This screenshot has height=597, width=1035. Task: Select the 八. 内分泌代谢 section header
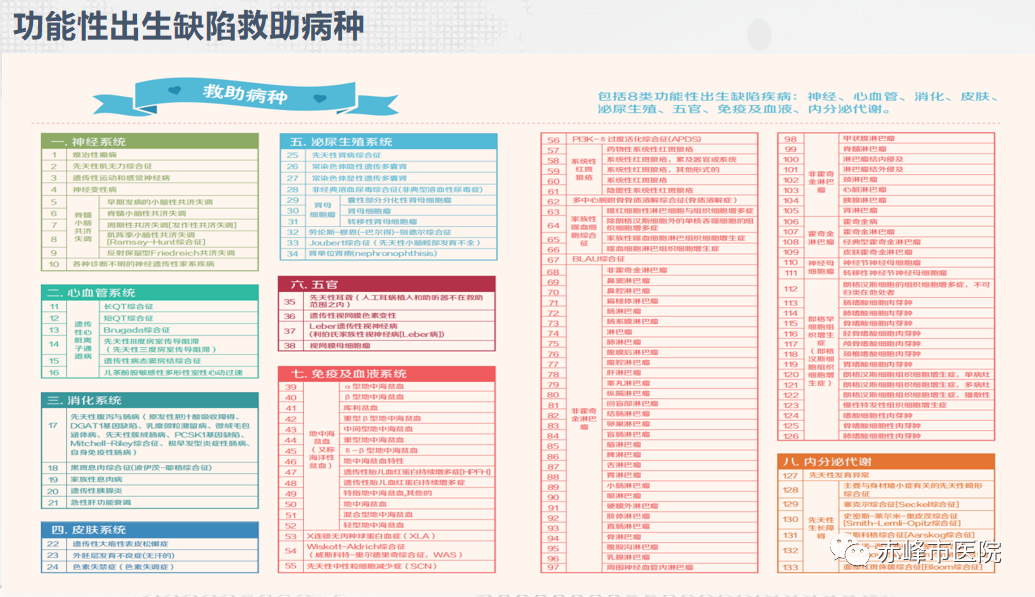point(886,462)
